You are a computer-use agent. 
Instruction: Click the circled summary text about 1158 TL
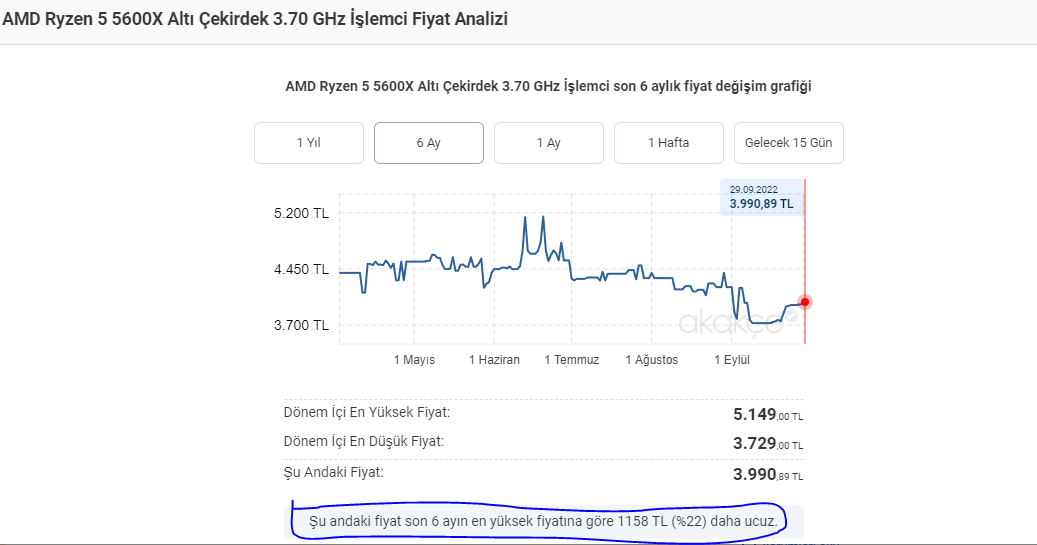tap(542, 521)
